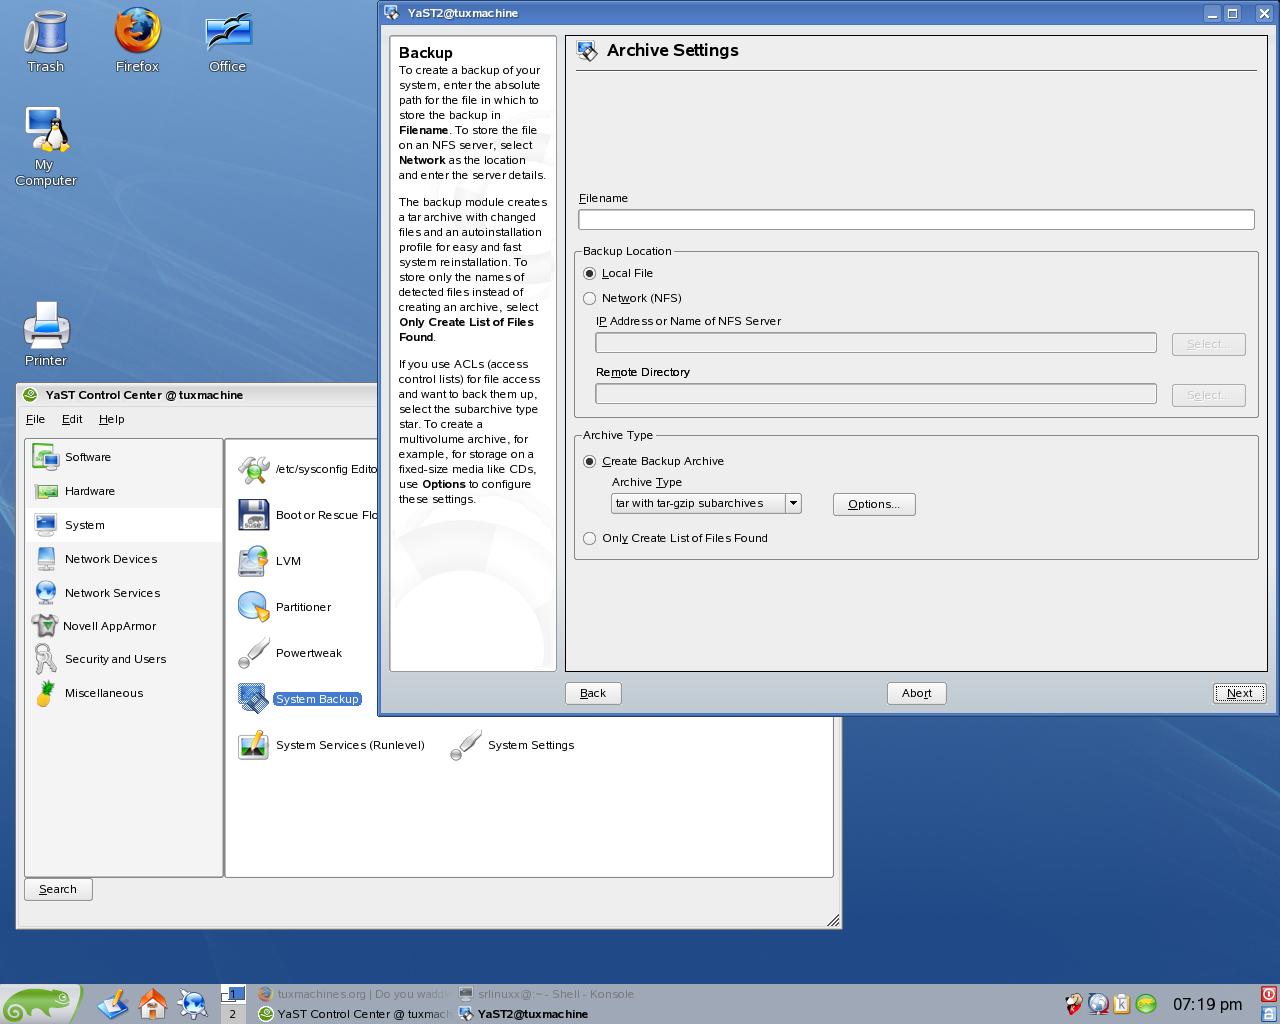Launch Konqueror web browser from panel
1280x1024 pixels.
193,1004
